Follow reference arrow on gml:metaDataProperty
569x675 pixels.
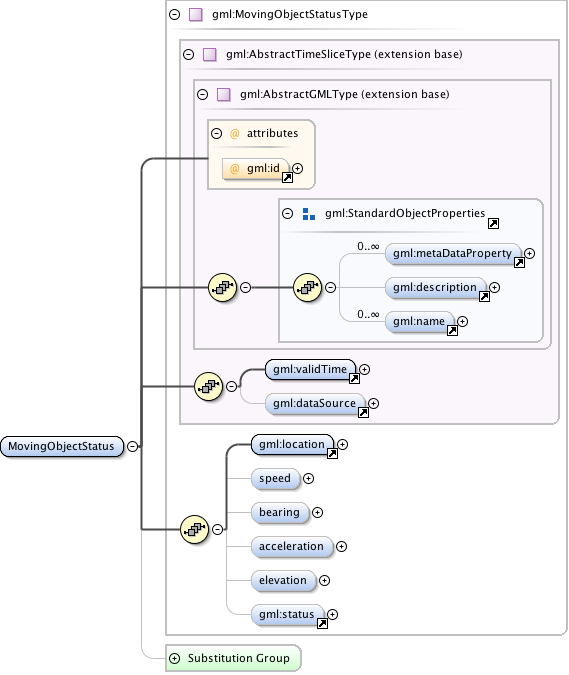tap(520, 263)
